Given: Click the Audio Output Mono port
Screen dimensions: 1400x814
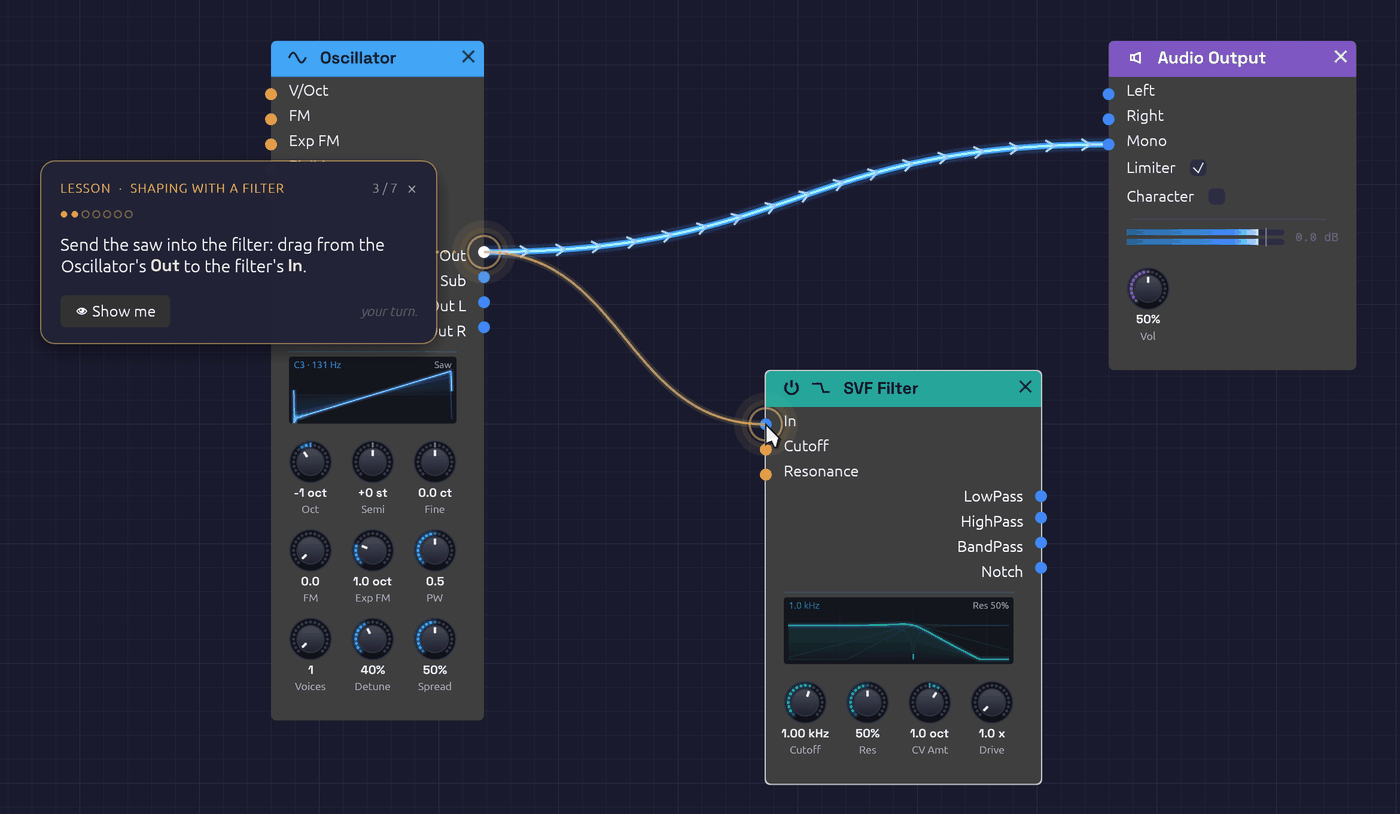Looking at the screenshot, I should [x=1109, y=144].
